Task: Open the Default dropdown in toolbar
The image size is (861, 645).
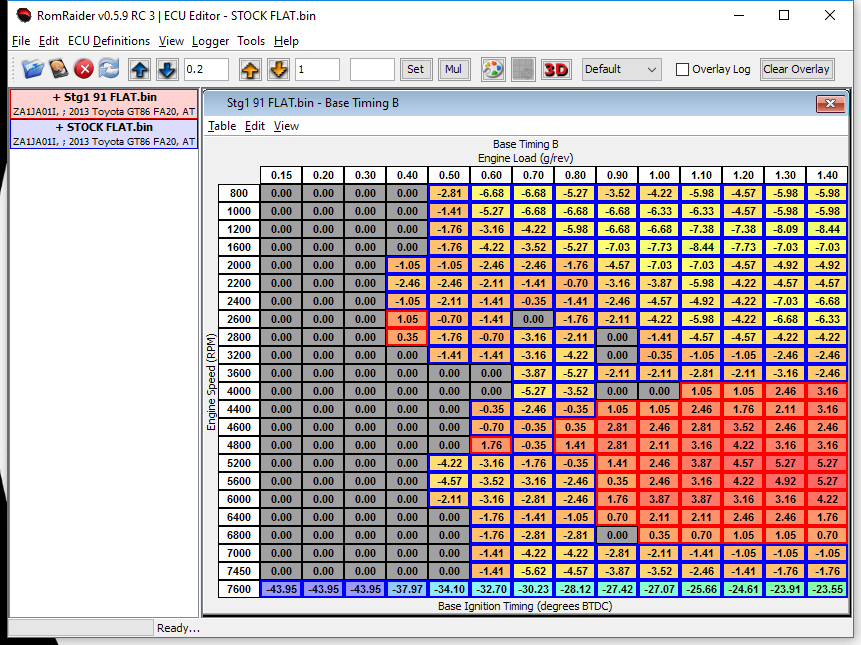Action: 621,69
